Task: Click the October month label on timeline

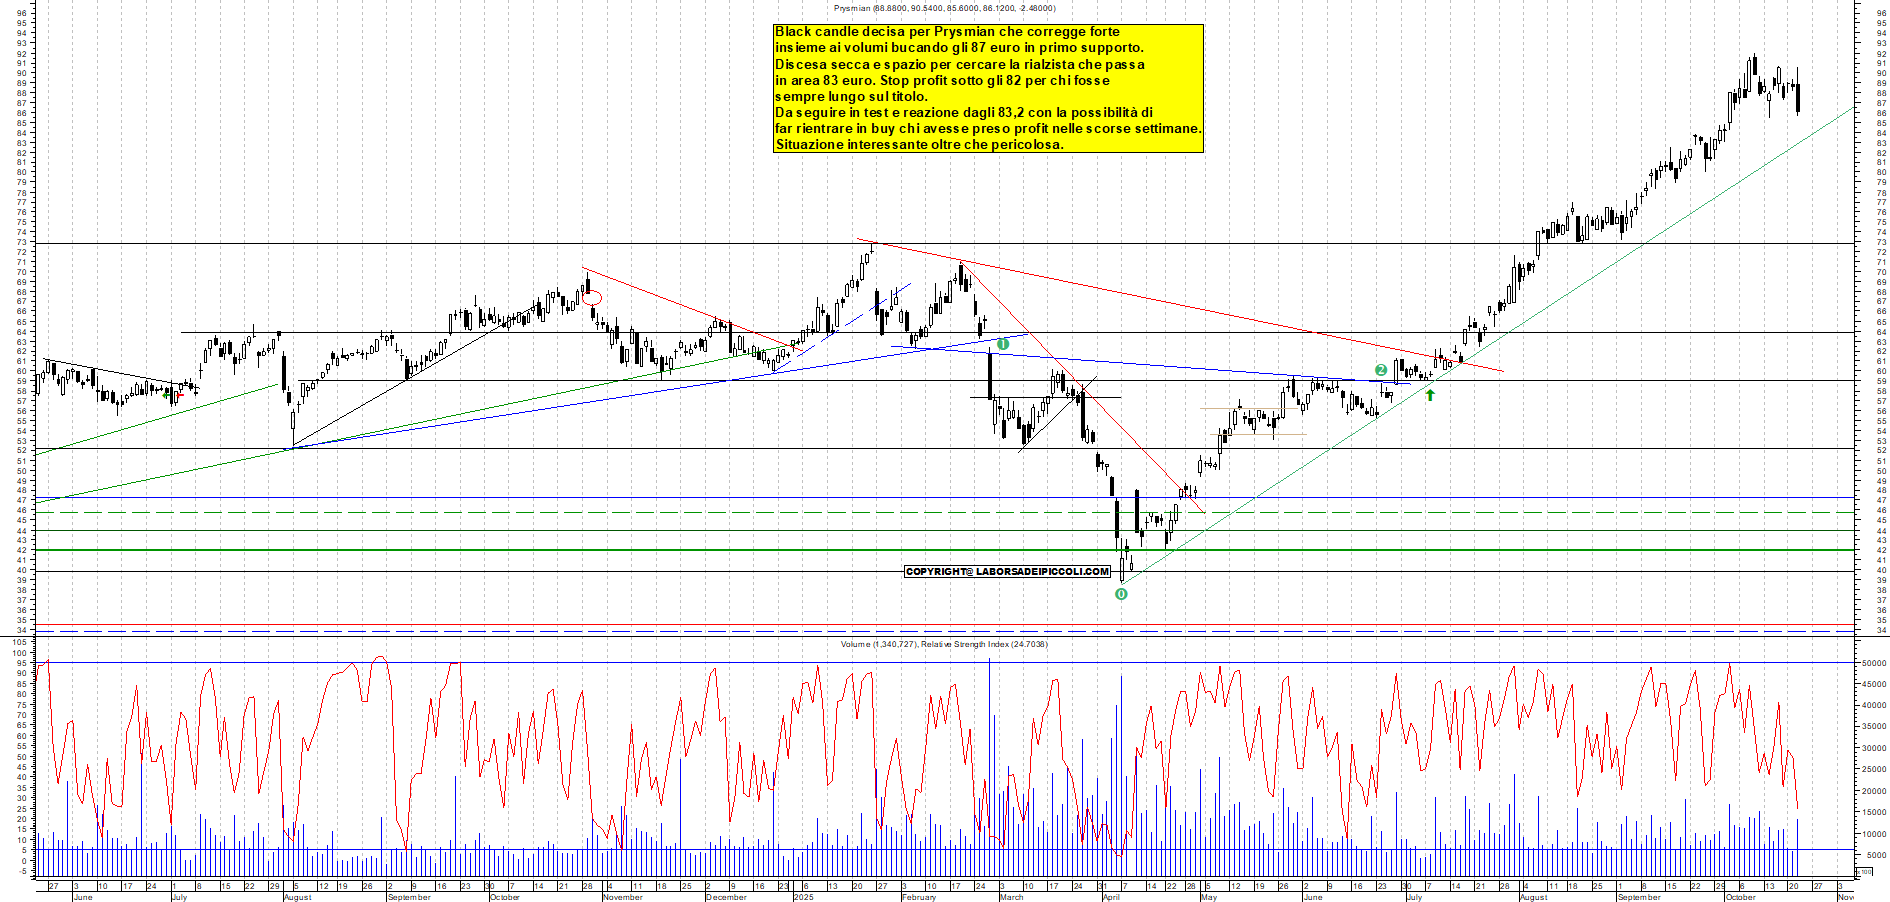Action: (504, 897)
